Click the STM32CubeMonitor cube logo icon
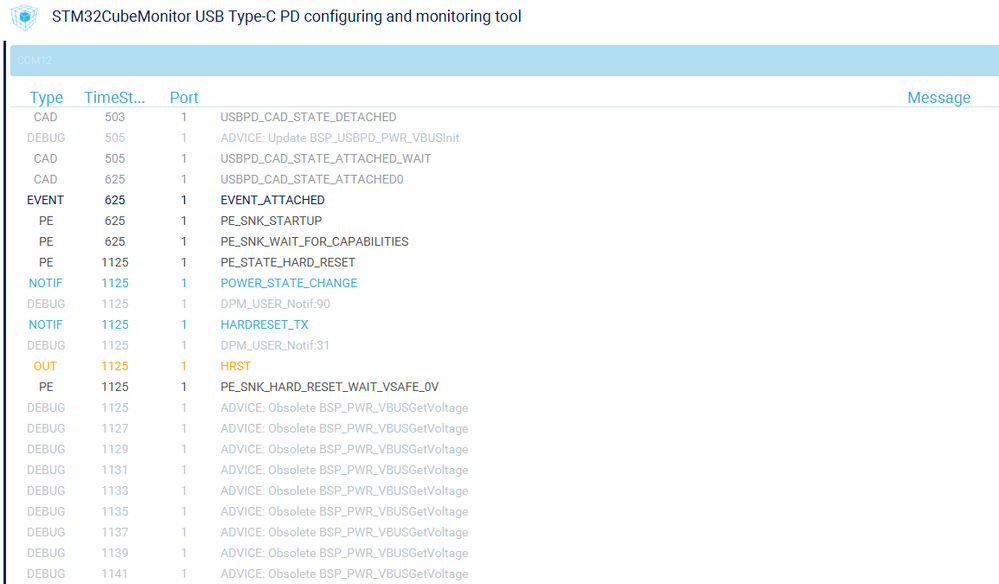 pyautogui.click(x=24, y=17)
